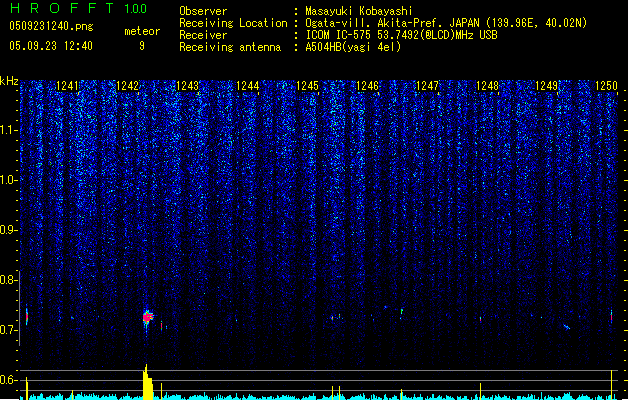
Task: Click the 0.6 kHz axis label
Action: pos(8,380)
